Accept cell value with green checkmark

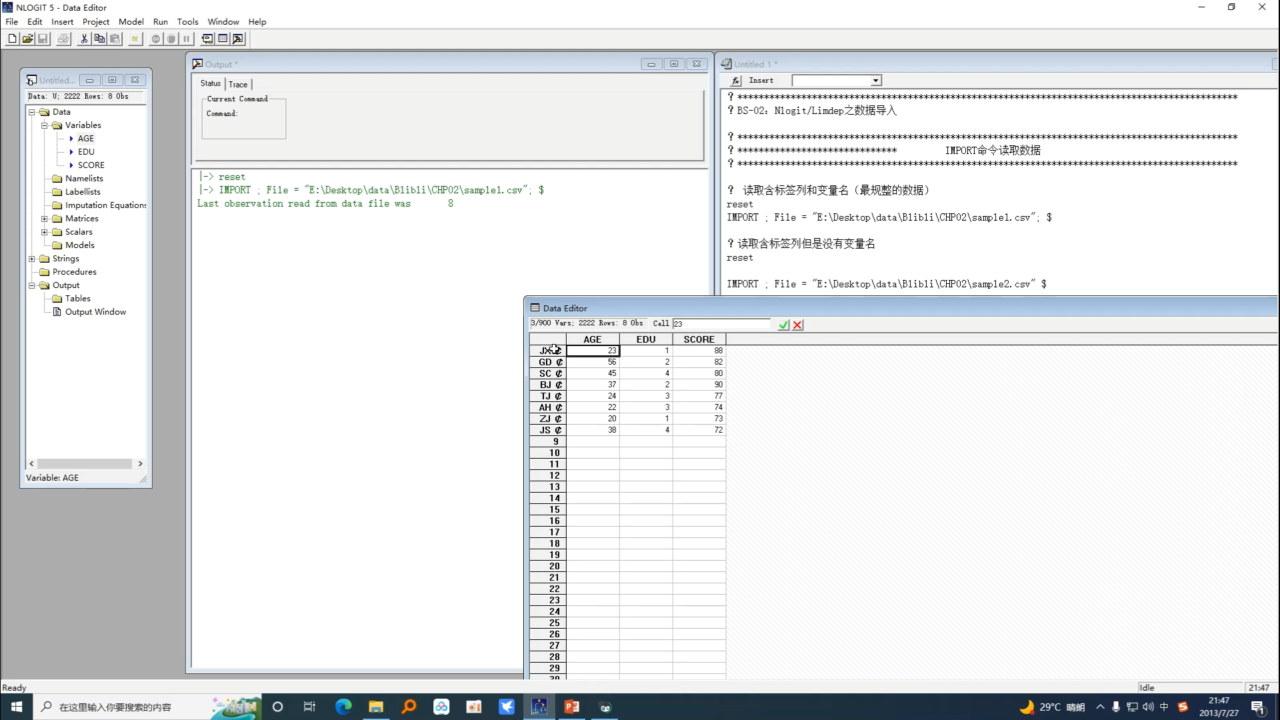tap(784, 325)
